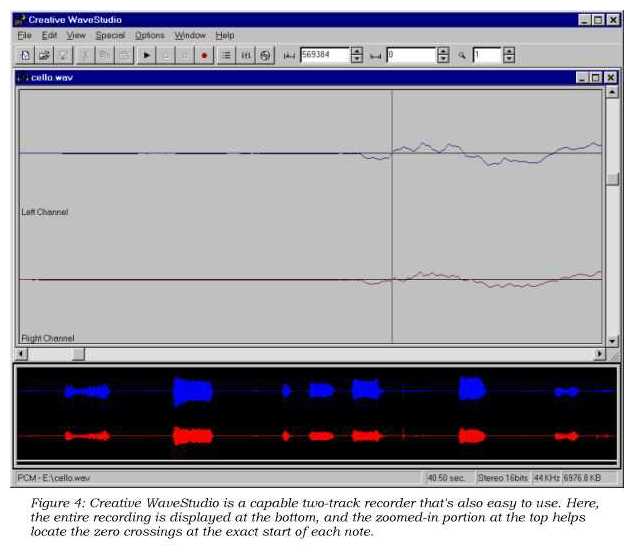Click the Stop toolbar button
634x556 pixels.
point(184,55)
